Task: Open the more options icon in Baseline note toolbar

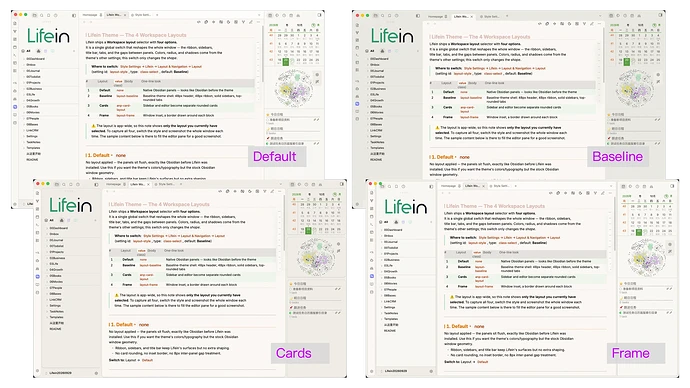Action: (599, 24)
